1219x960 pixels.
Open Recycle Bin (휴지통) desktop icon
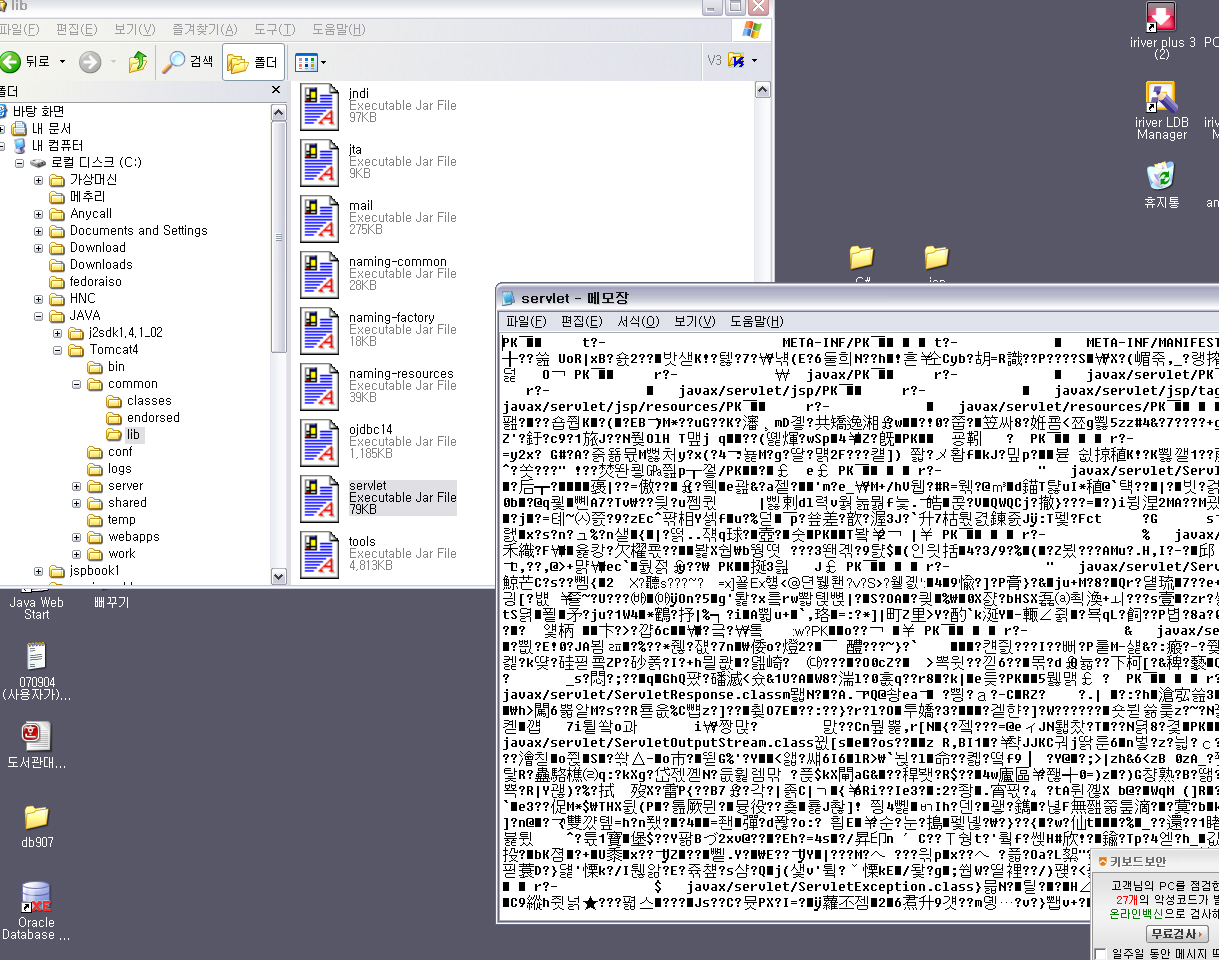(1161, 179)
